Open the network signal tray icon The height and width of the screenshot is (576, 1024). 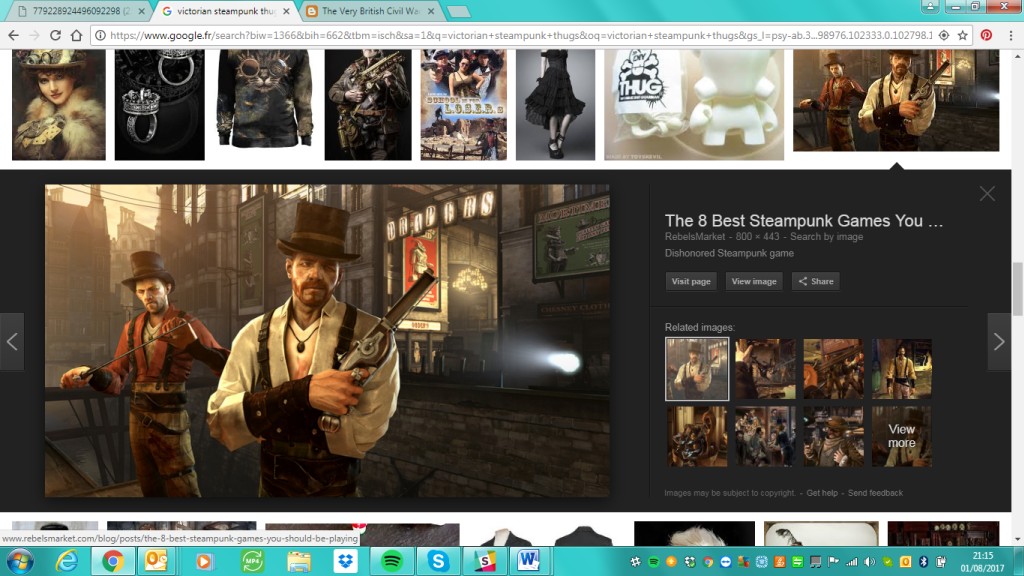coord(852,562)
